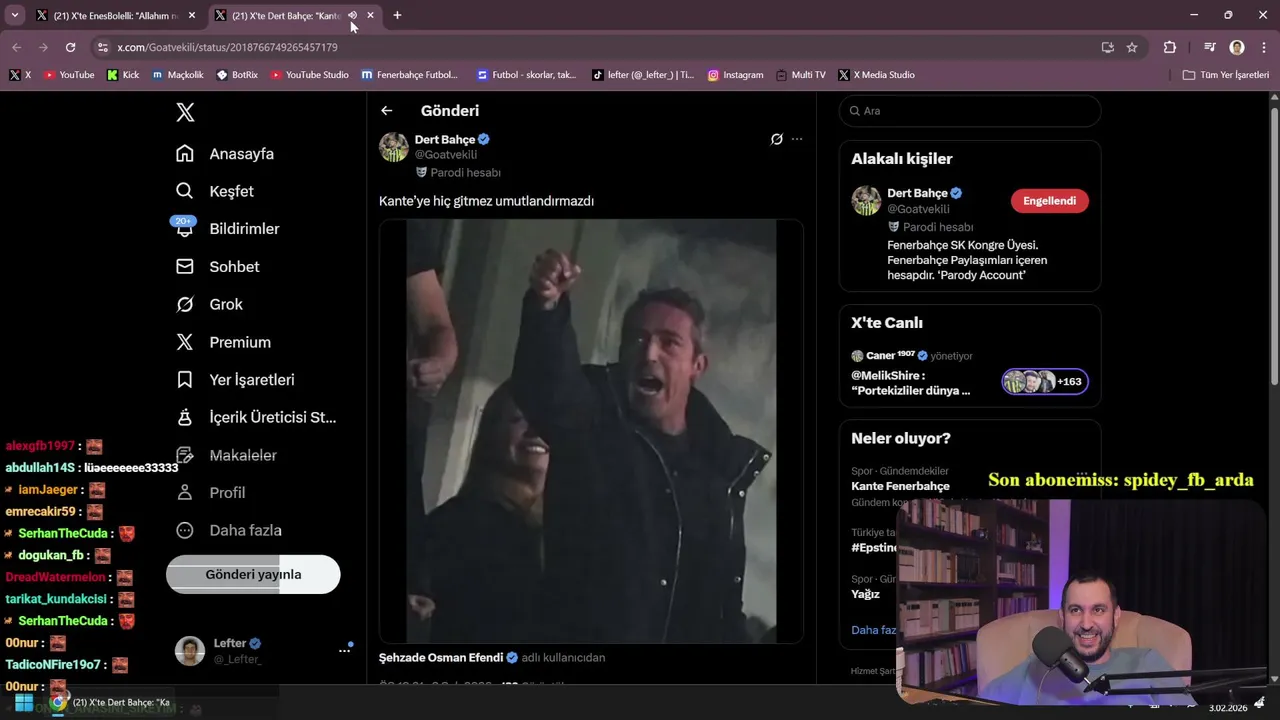1280x720 pixels.
Task: Open Keşfet search page
Action: point(215,191)
